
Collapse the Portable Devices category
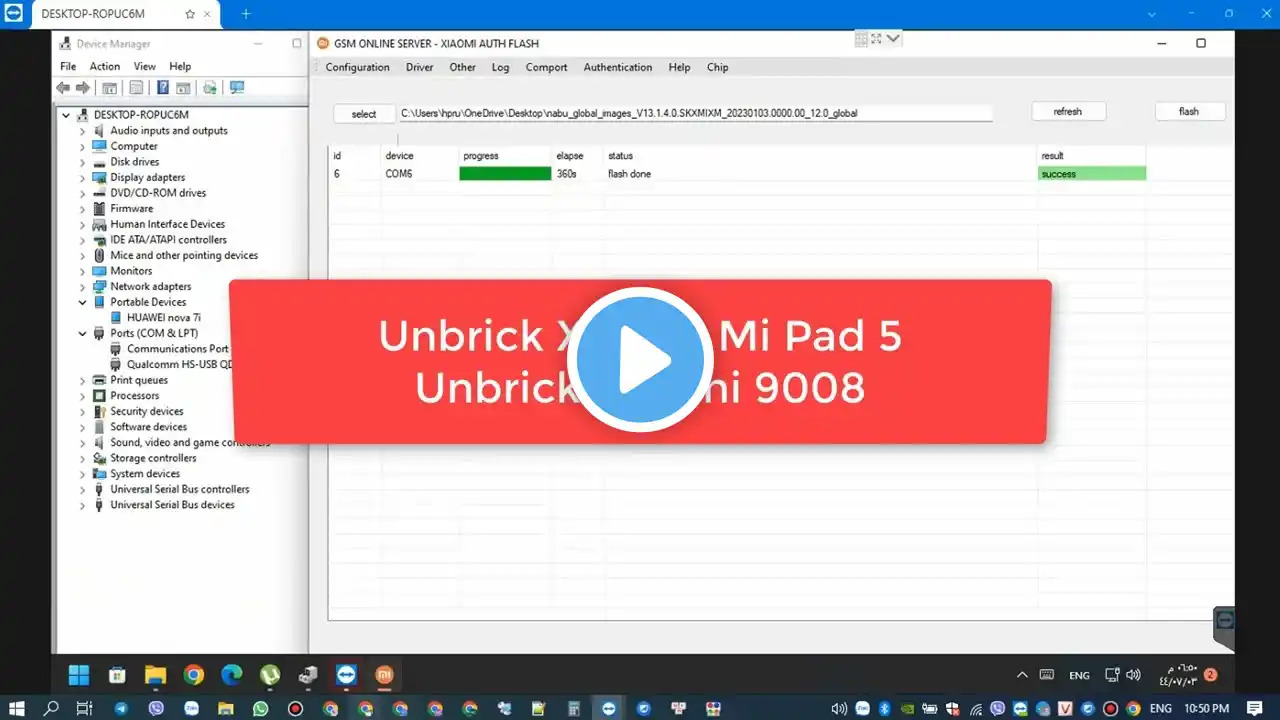(x=83, y=302)
